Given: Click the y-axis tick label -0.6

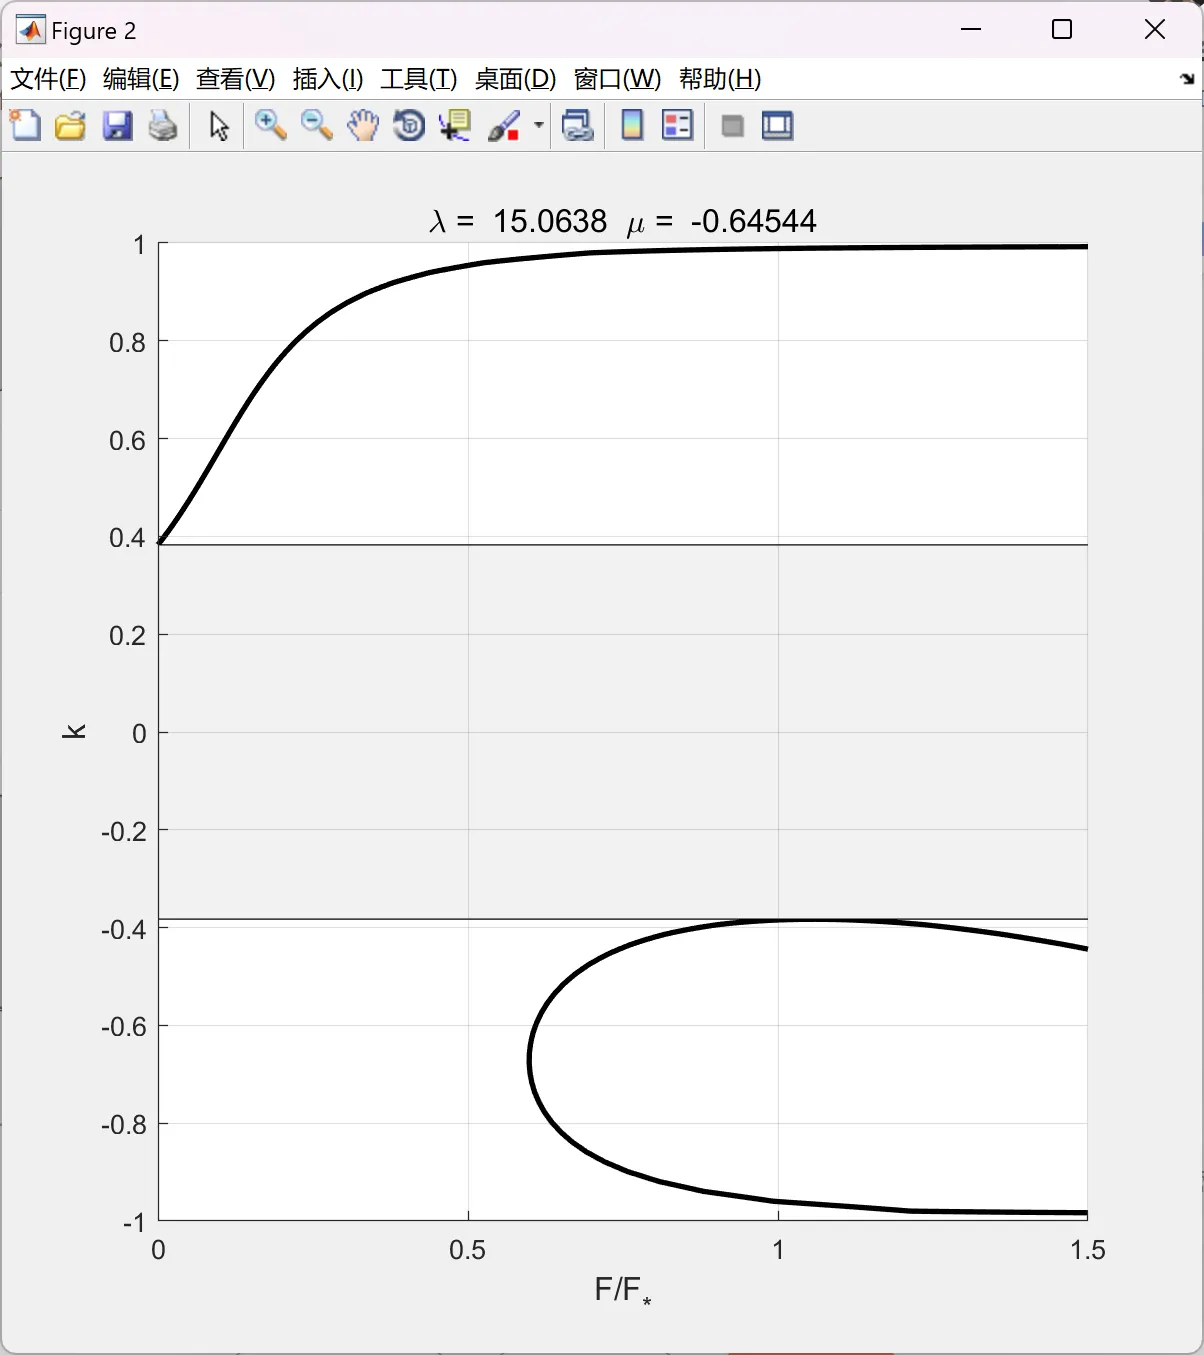Looking at the screenshot, I should click(123, 1027).
